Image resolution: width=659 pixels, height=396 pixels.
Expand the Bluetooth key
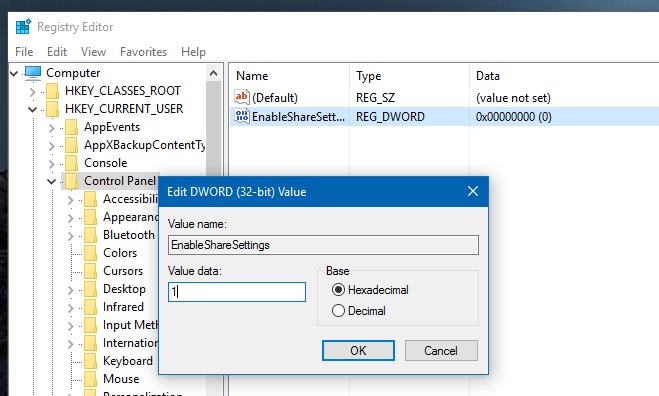[71, 236]
